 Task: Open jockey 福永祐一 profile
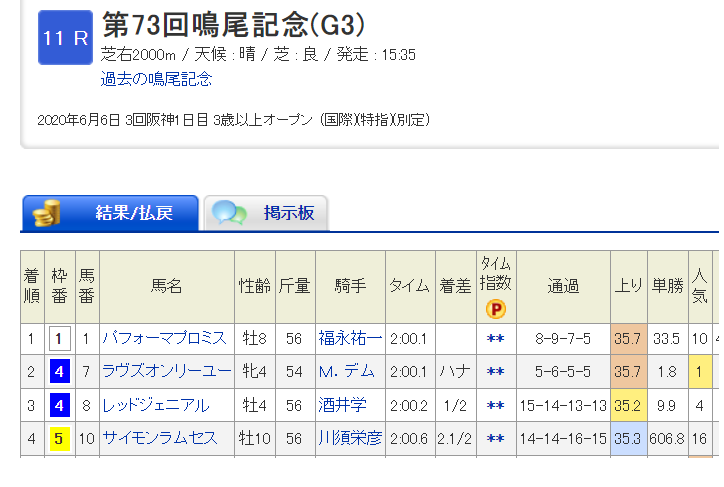coord(350,338)
